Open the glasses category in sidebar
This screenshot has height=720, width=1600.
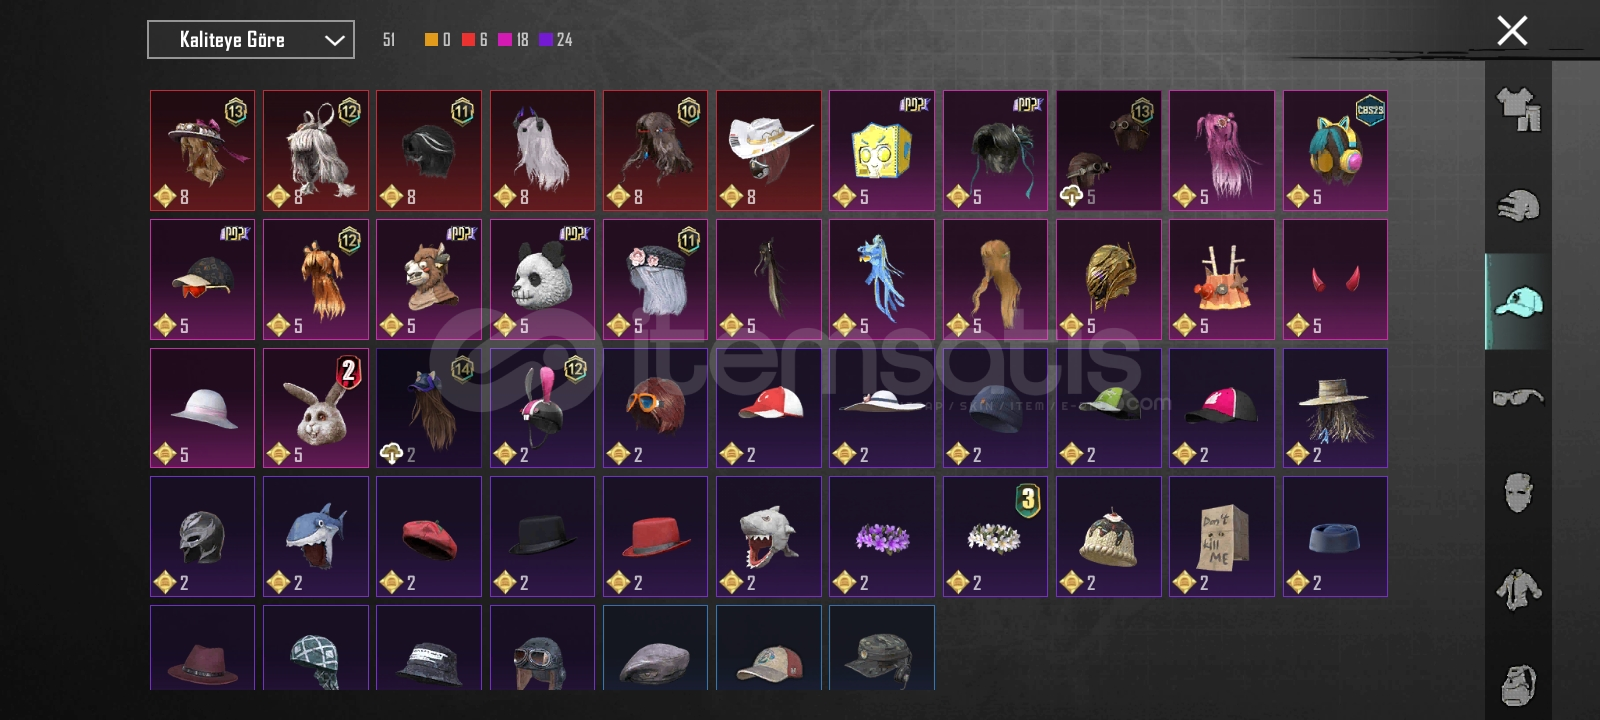(1518, 397)
